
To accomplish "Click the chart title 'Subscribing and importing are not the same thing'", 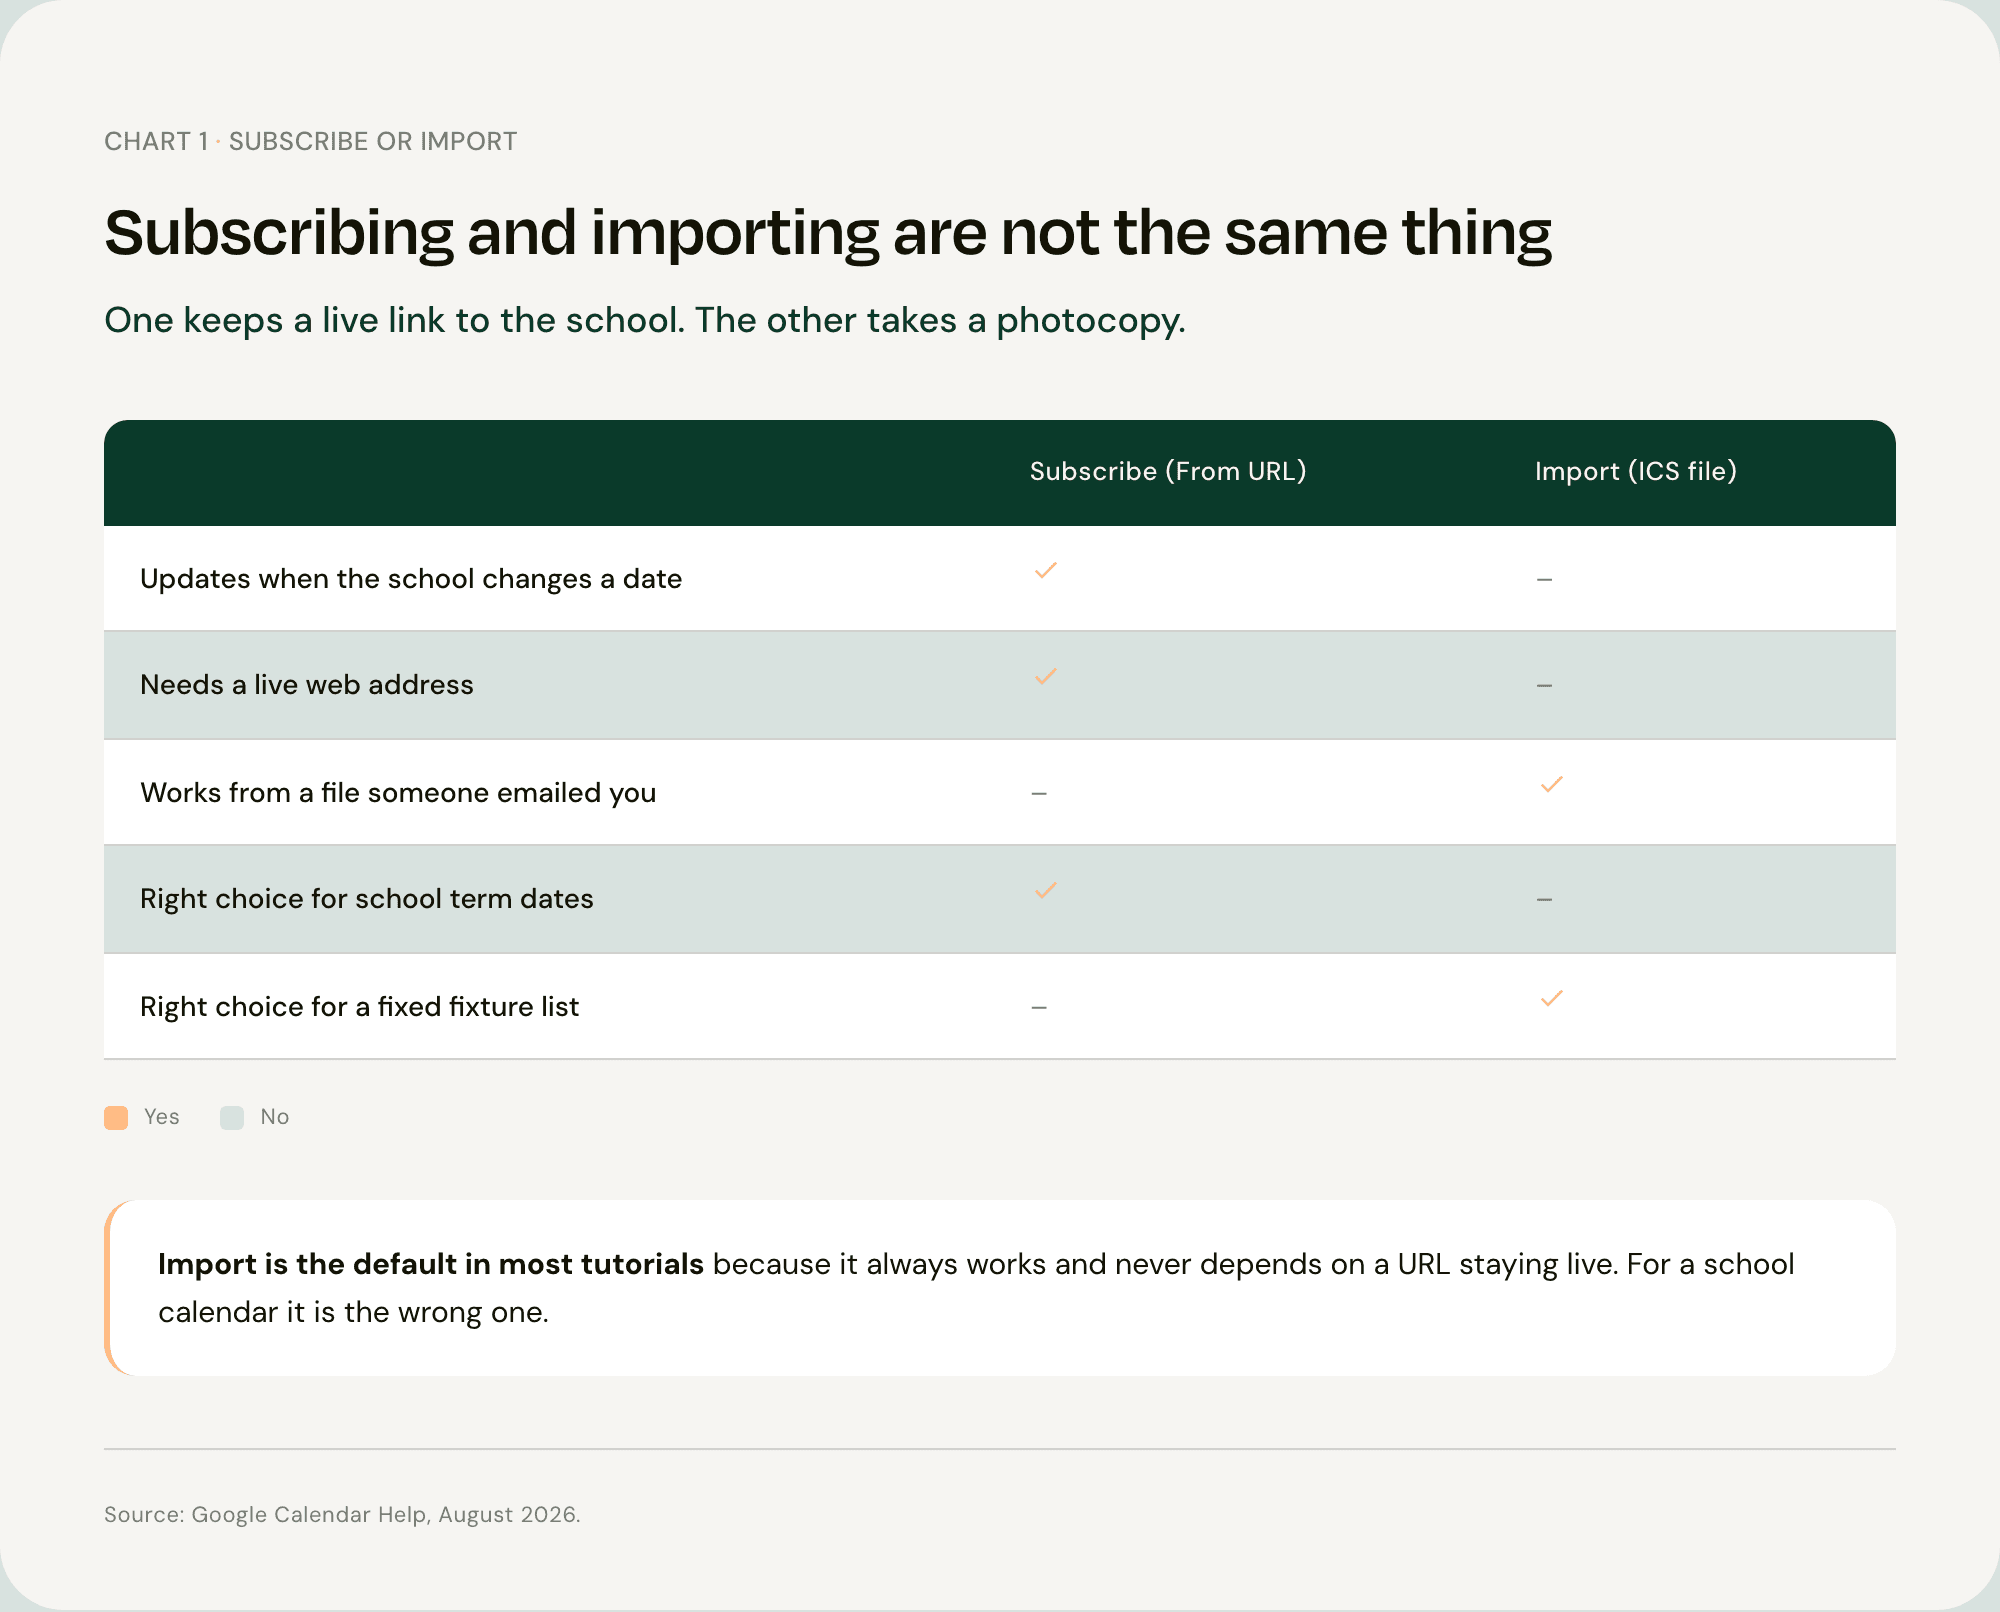I will click(x=828, y=234).
